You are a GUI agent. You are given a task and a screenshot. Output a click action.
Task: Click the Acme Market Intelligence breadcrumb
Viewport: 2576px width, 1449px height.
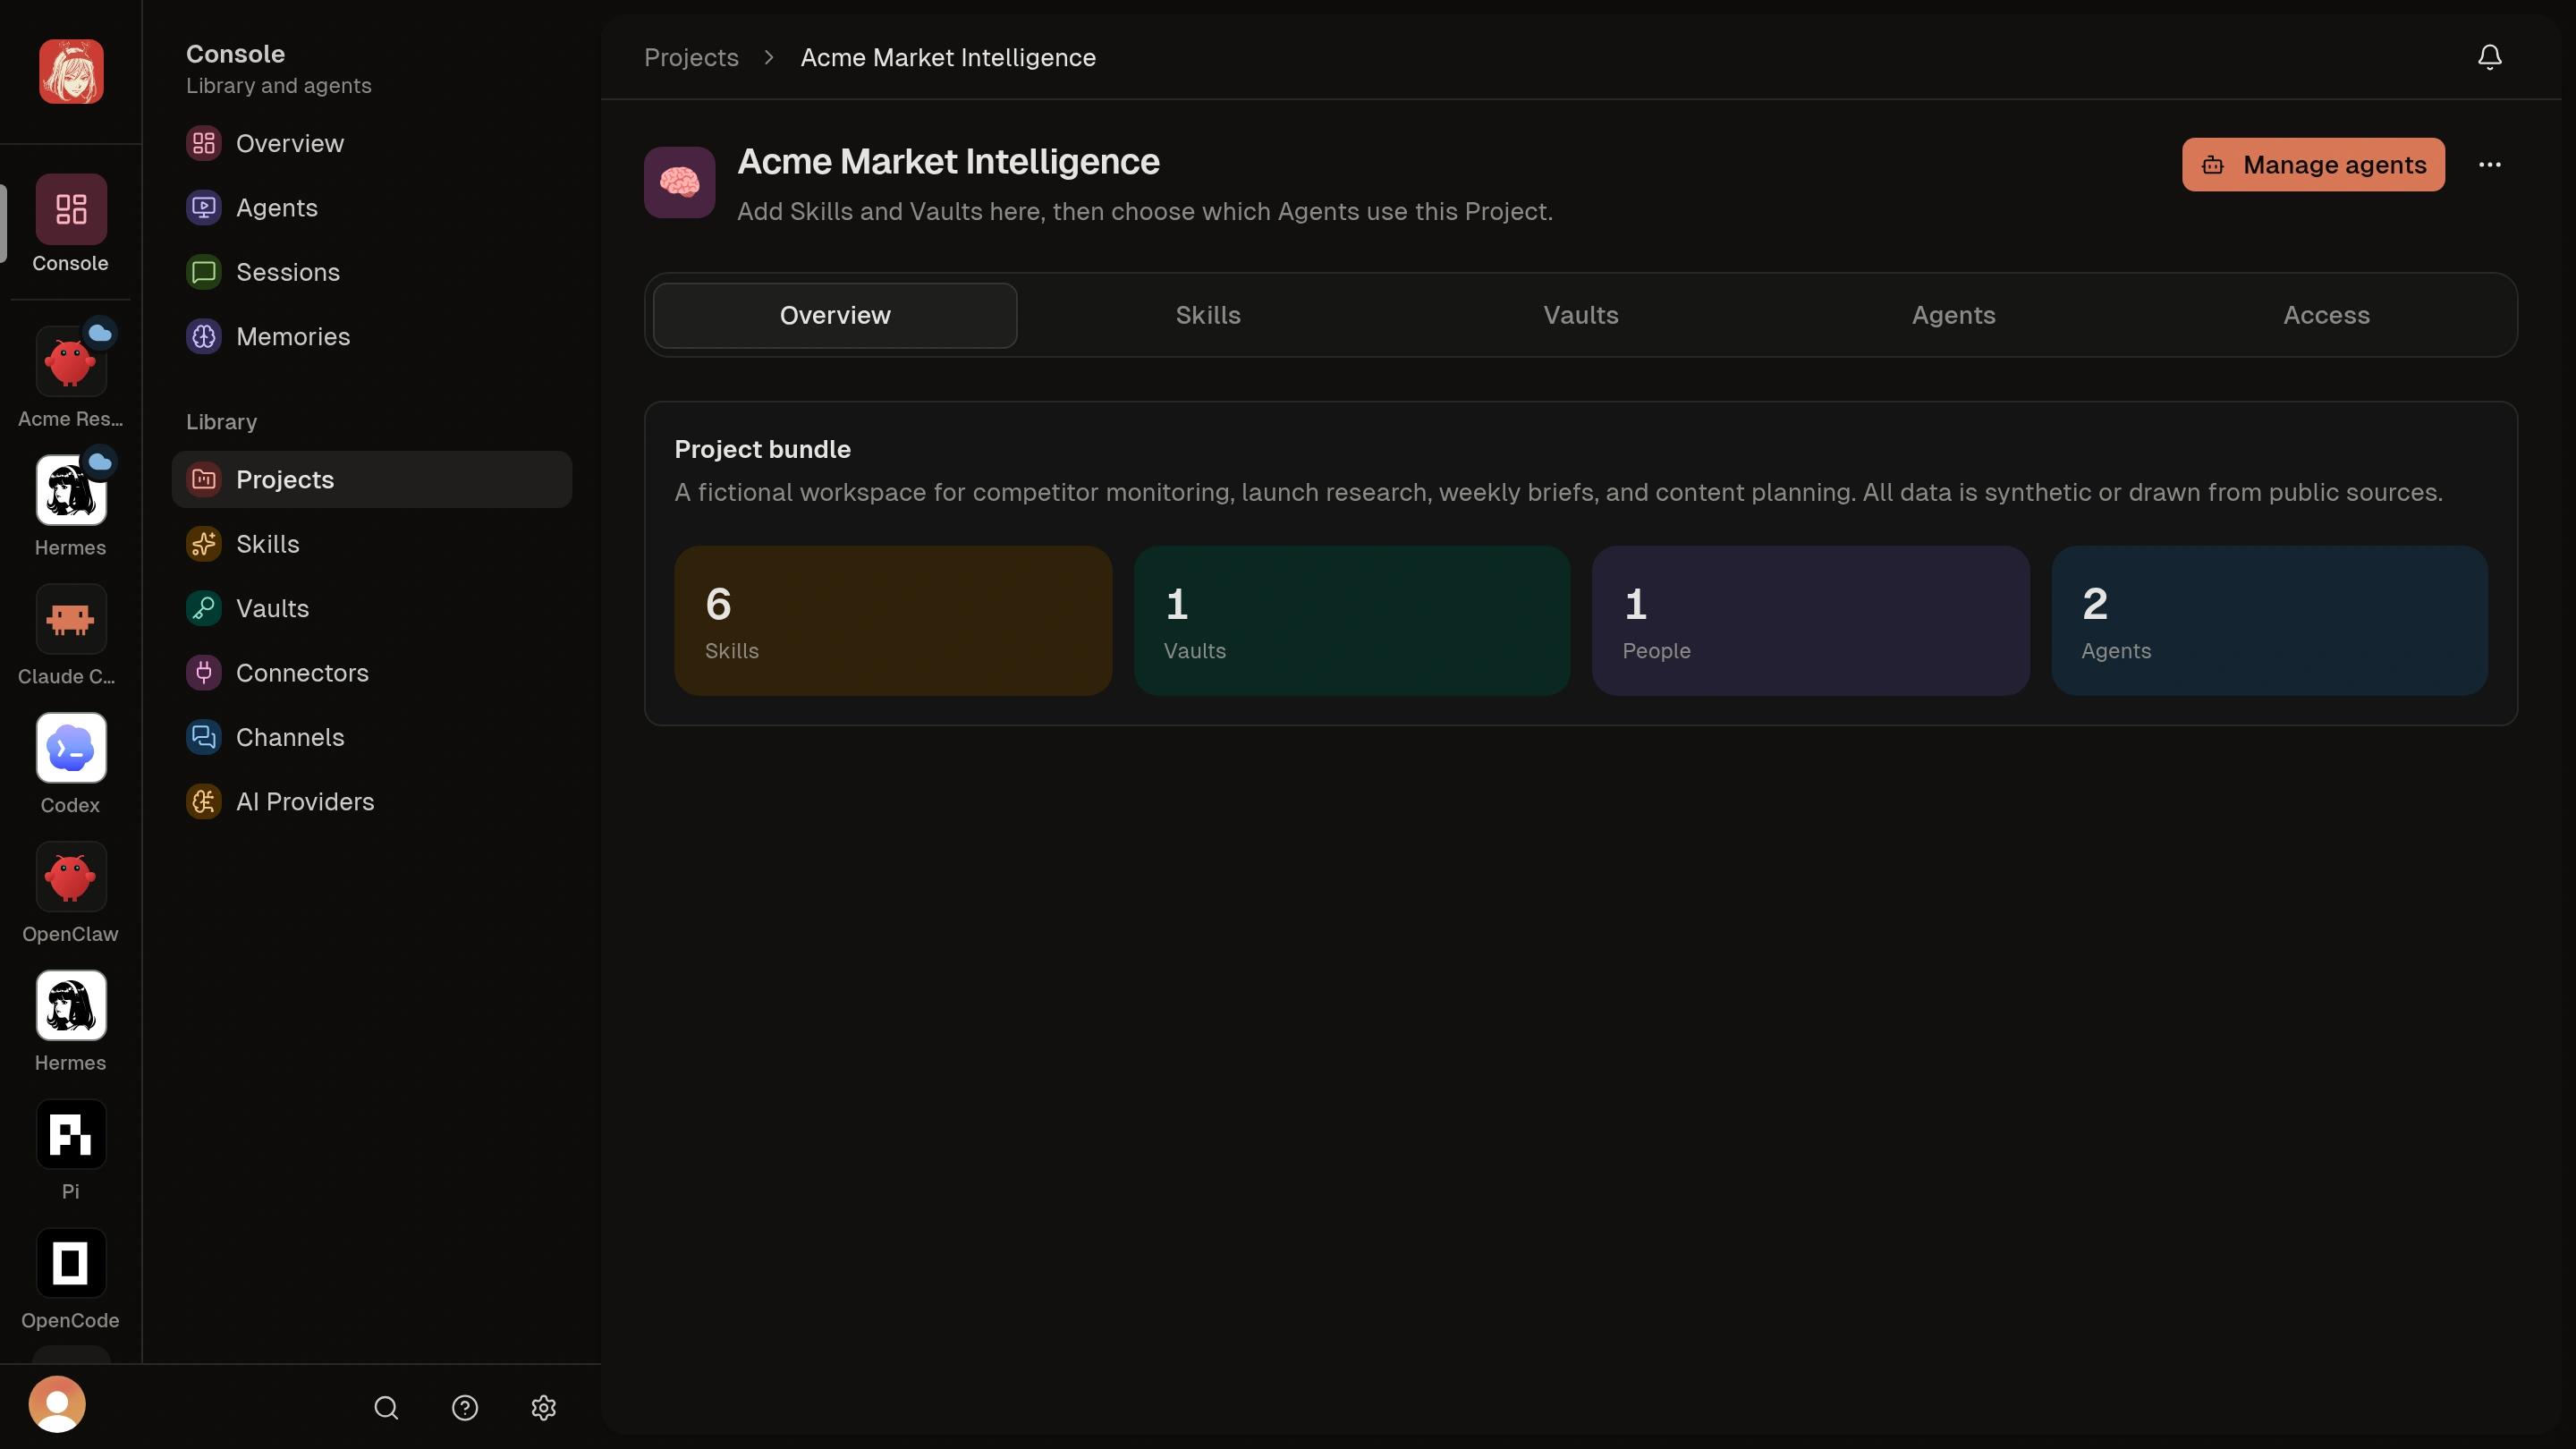pos(948,57)
